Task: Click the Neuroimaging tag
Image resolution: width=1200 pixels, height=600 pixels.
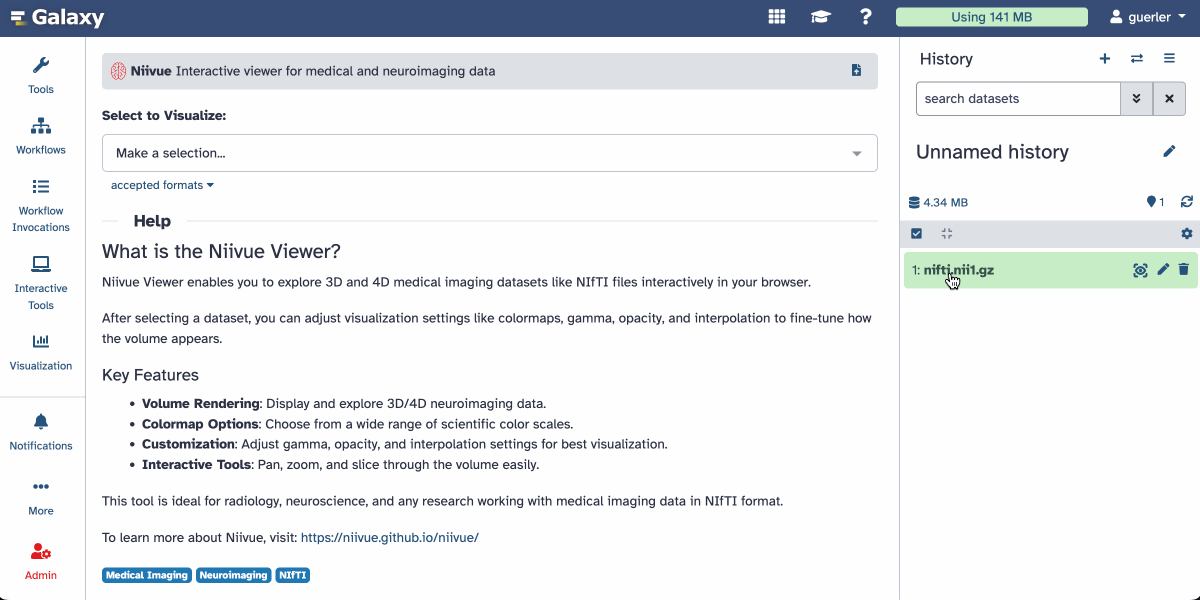Action: click(233, 575)
